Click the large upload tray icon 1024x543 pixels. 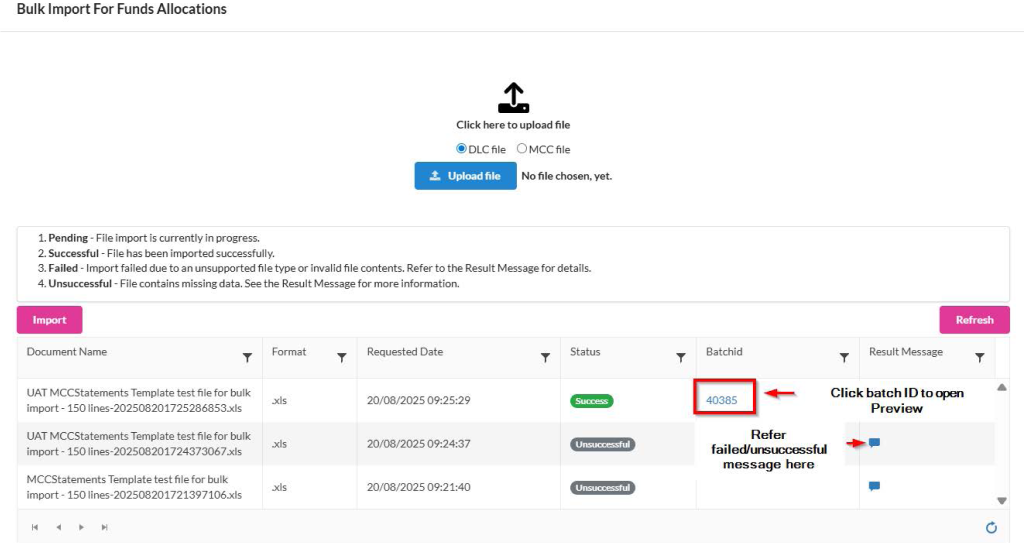(x=513, y=97)
